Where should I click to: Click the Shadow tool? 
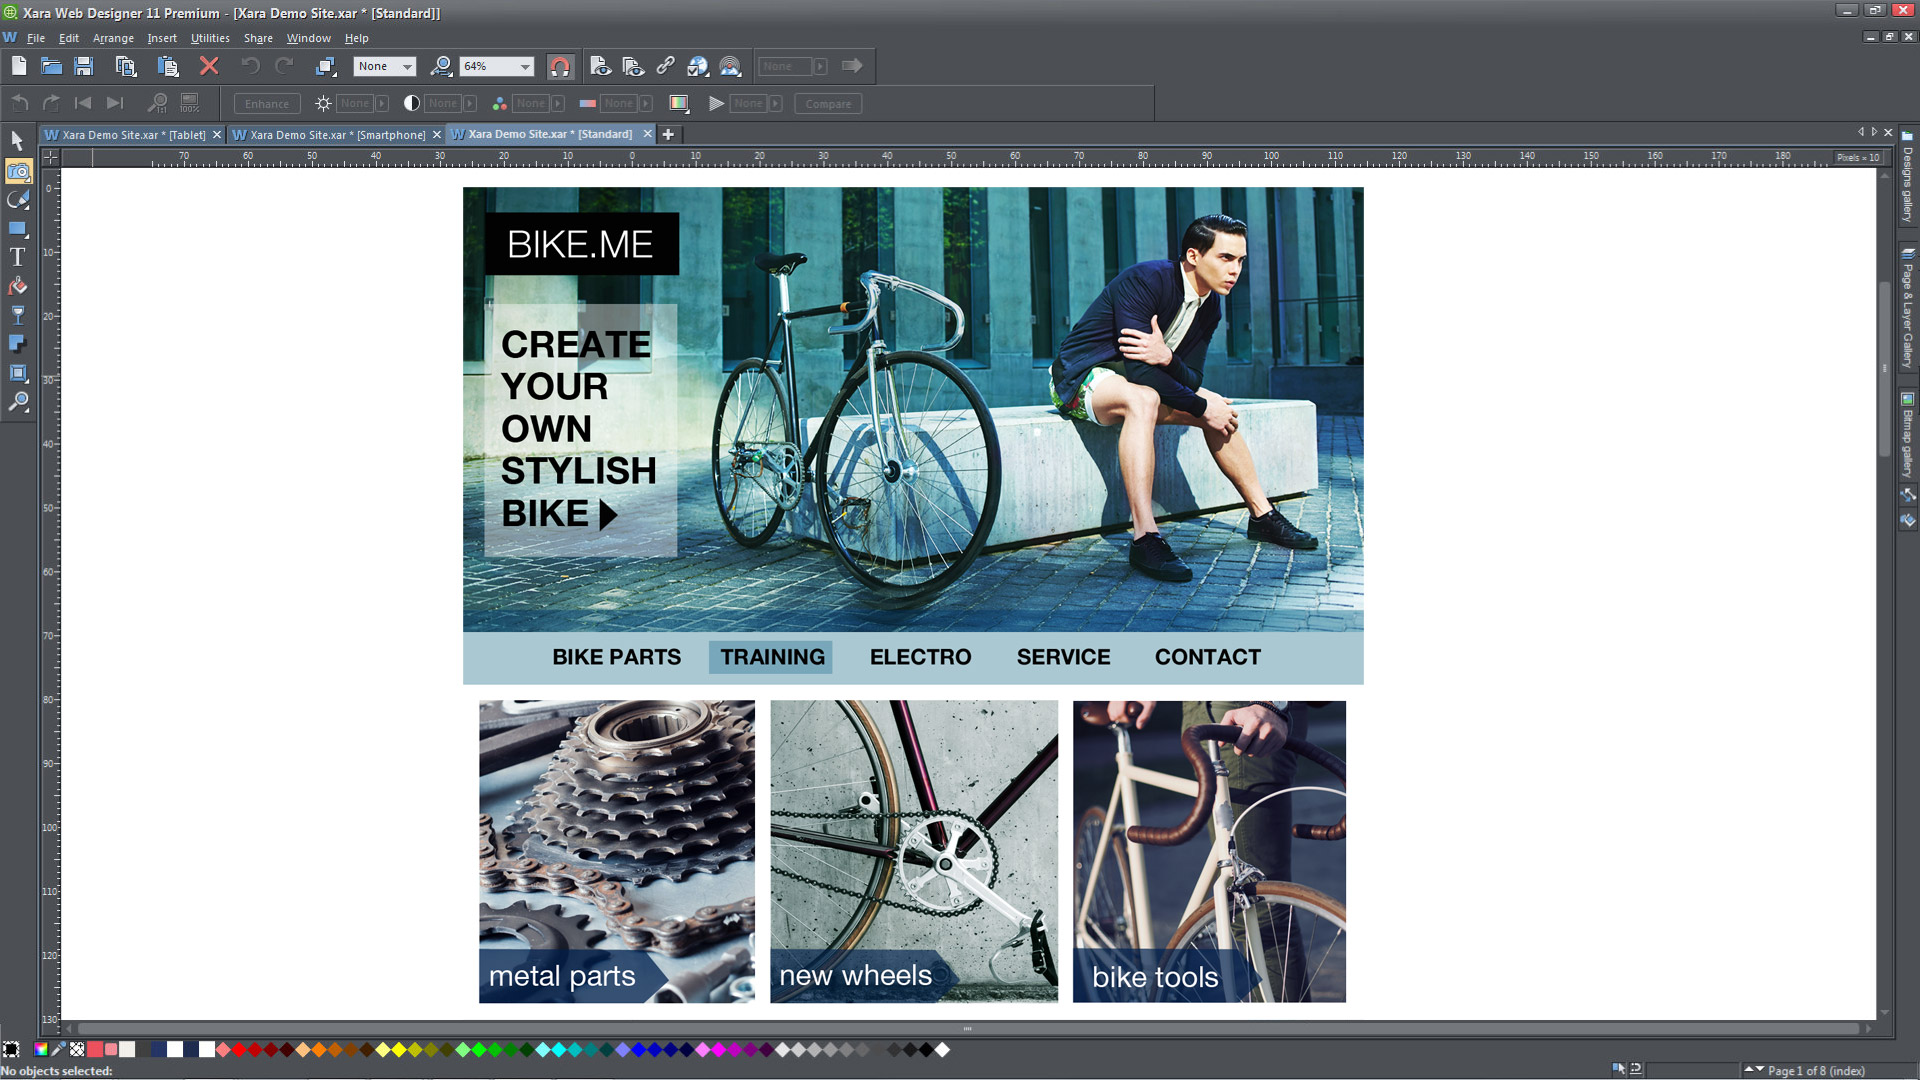[18, 344]
